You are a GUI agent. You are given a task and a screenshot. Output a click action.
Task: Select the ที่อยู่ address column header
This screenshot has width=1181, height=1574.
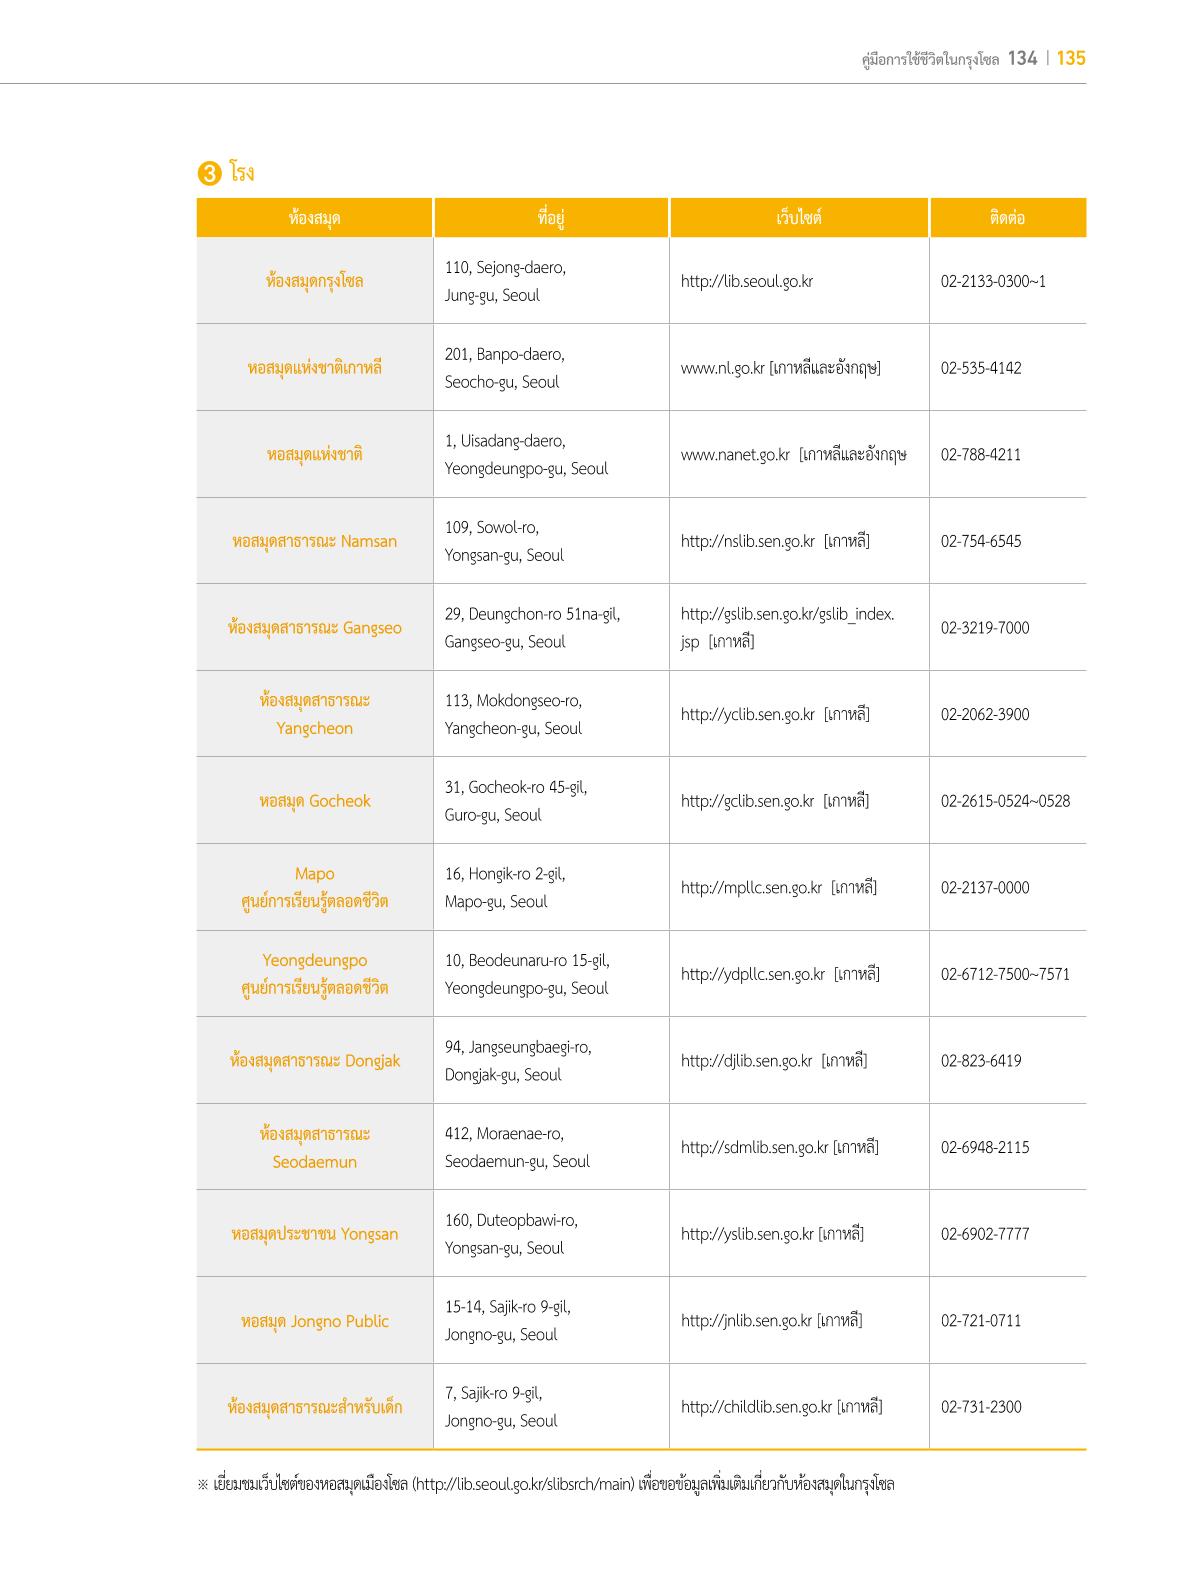click(x=551, y=218)
